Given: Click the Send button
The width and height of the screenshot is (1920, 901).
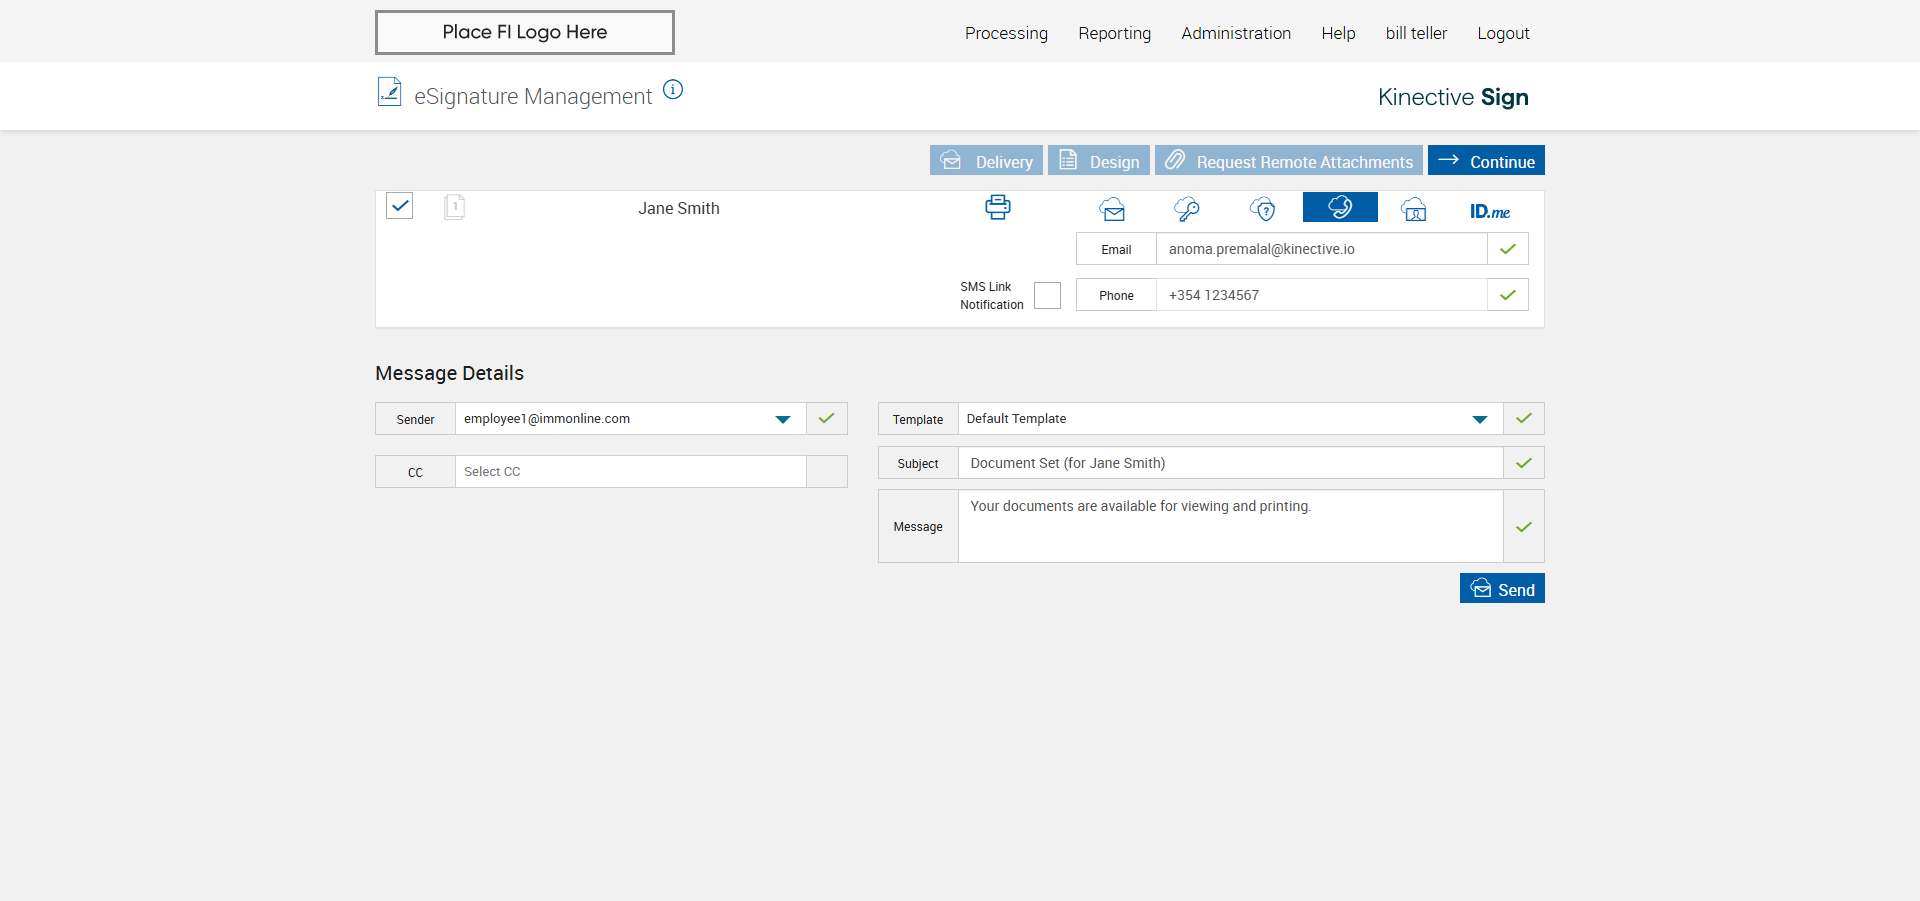Looking at the screenshot, I should pyautogui.click(x=1502, y=589).
